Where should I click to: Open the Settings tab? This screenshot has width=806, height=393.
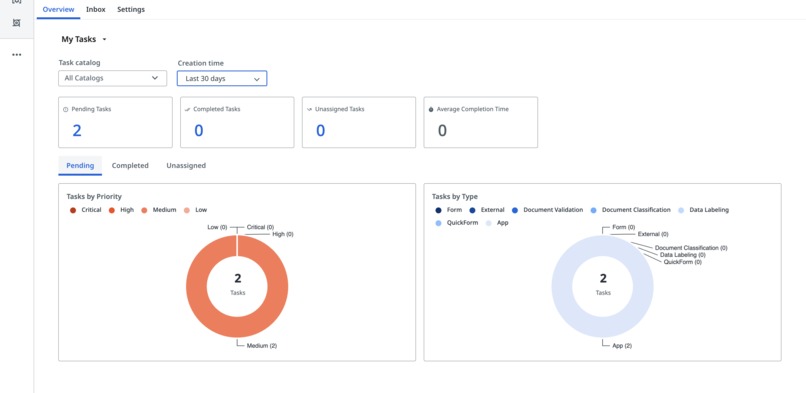[x=131, y=9]
